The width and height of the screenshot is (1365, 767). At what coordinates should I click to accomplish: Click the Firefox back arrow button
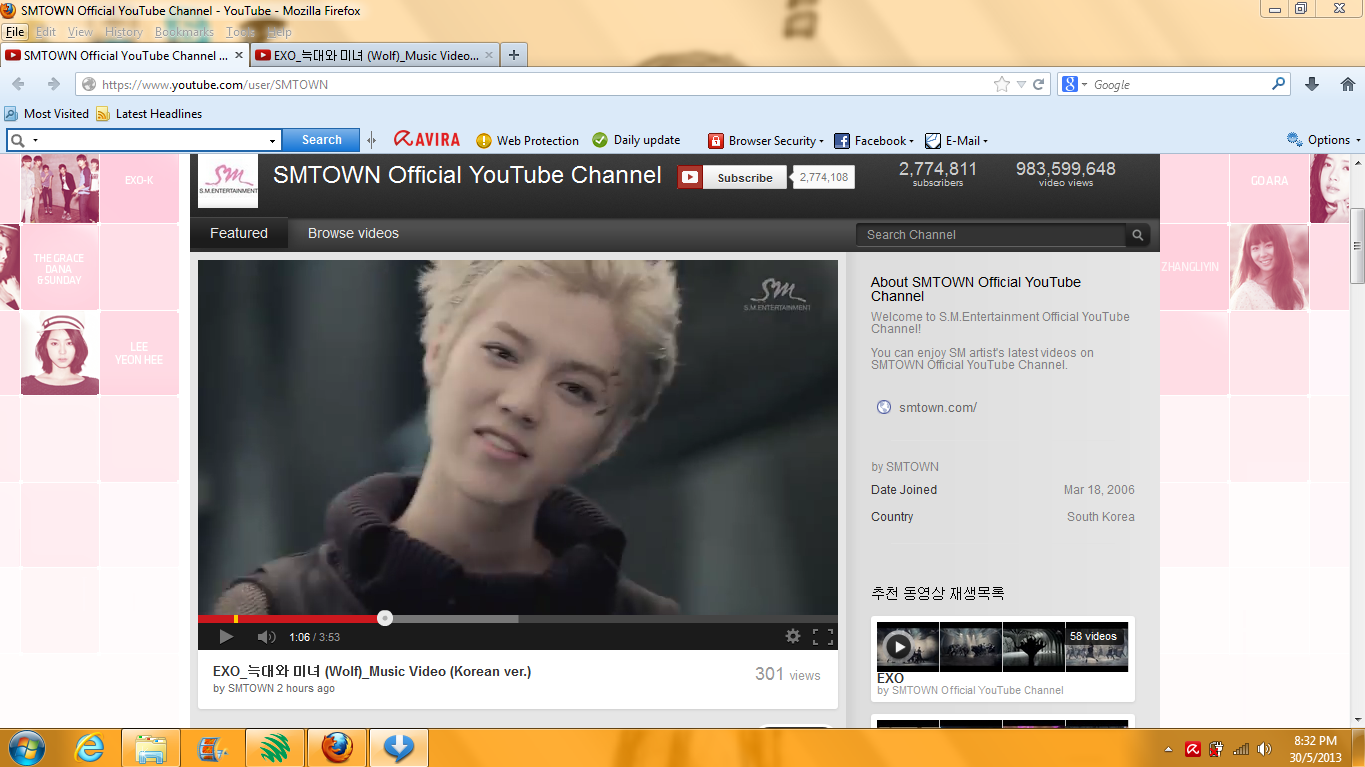(x=18, y=85)
